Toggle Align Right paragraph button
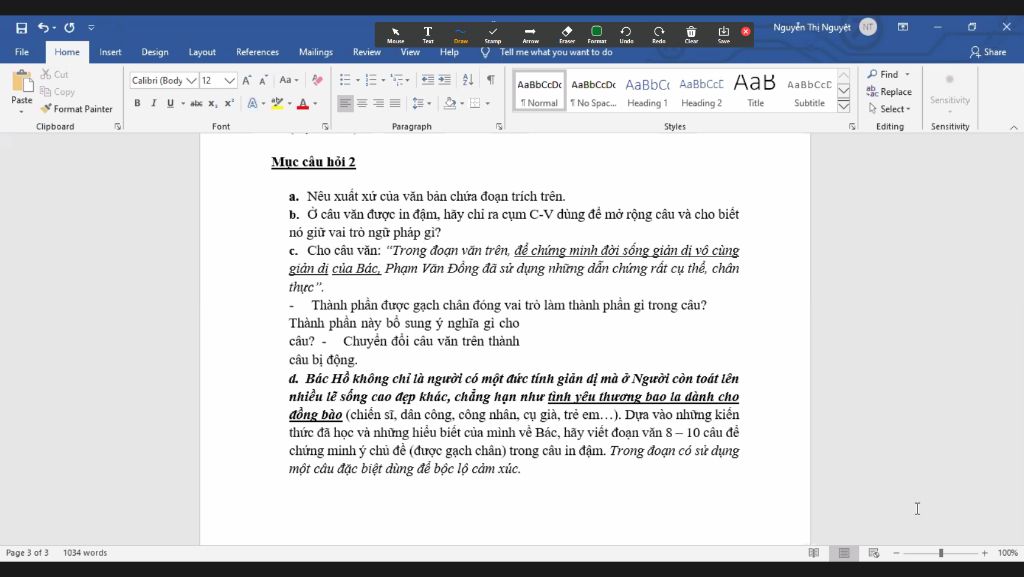Viewport: 1024px width, 577px height. (x=379, y=103)
